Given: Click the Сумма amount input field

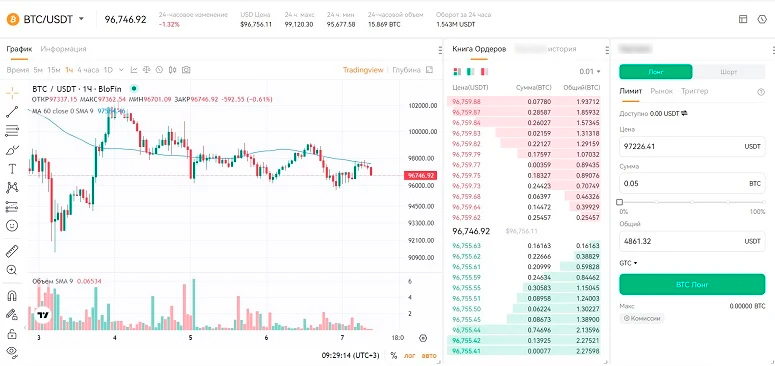Looking at the screenshot, I should (692, 183).
